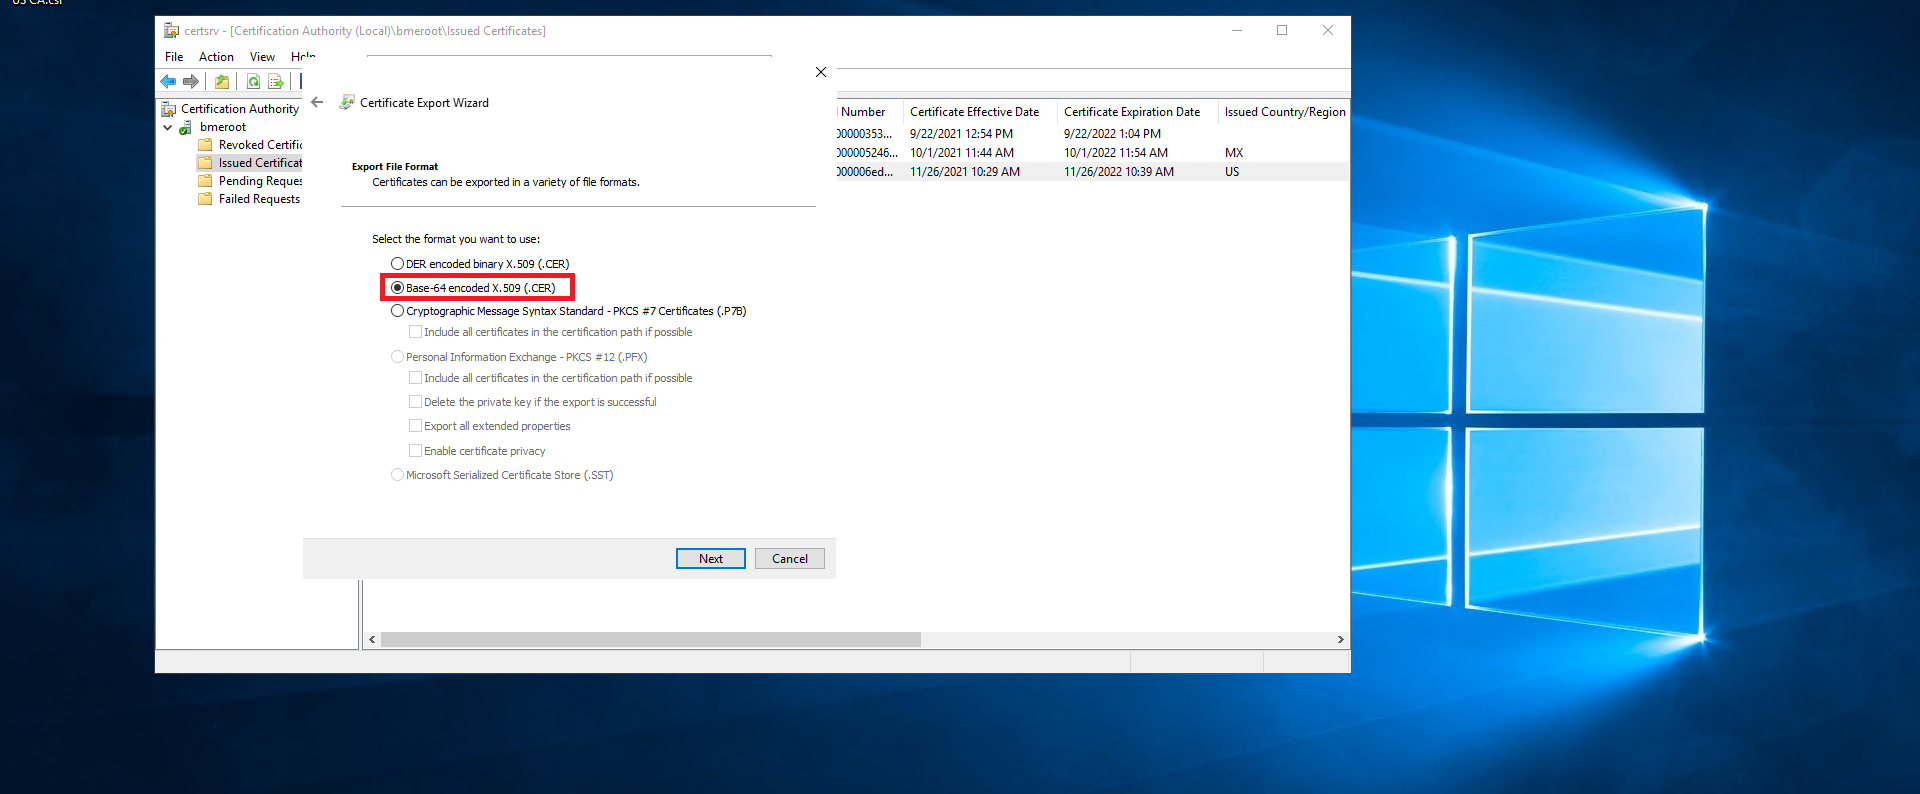
Task: Check Include all certificates under PKCS #12
Action: pos(415,378)
